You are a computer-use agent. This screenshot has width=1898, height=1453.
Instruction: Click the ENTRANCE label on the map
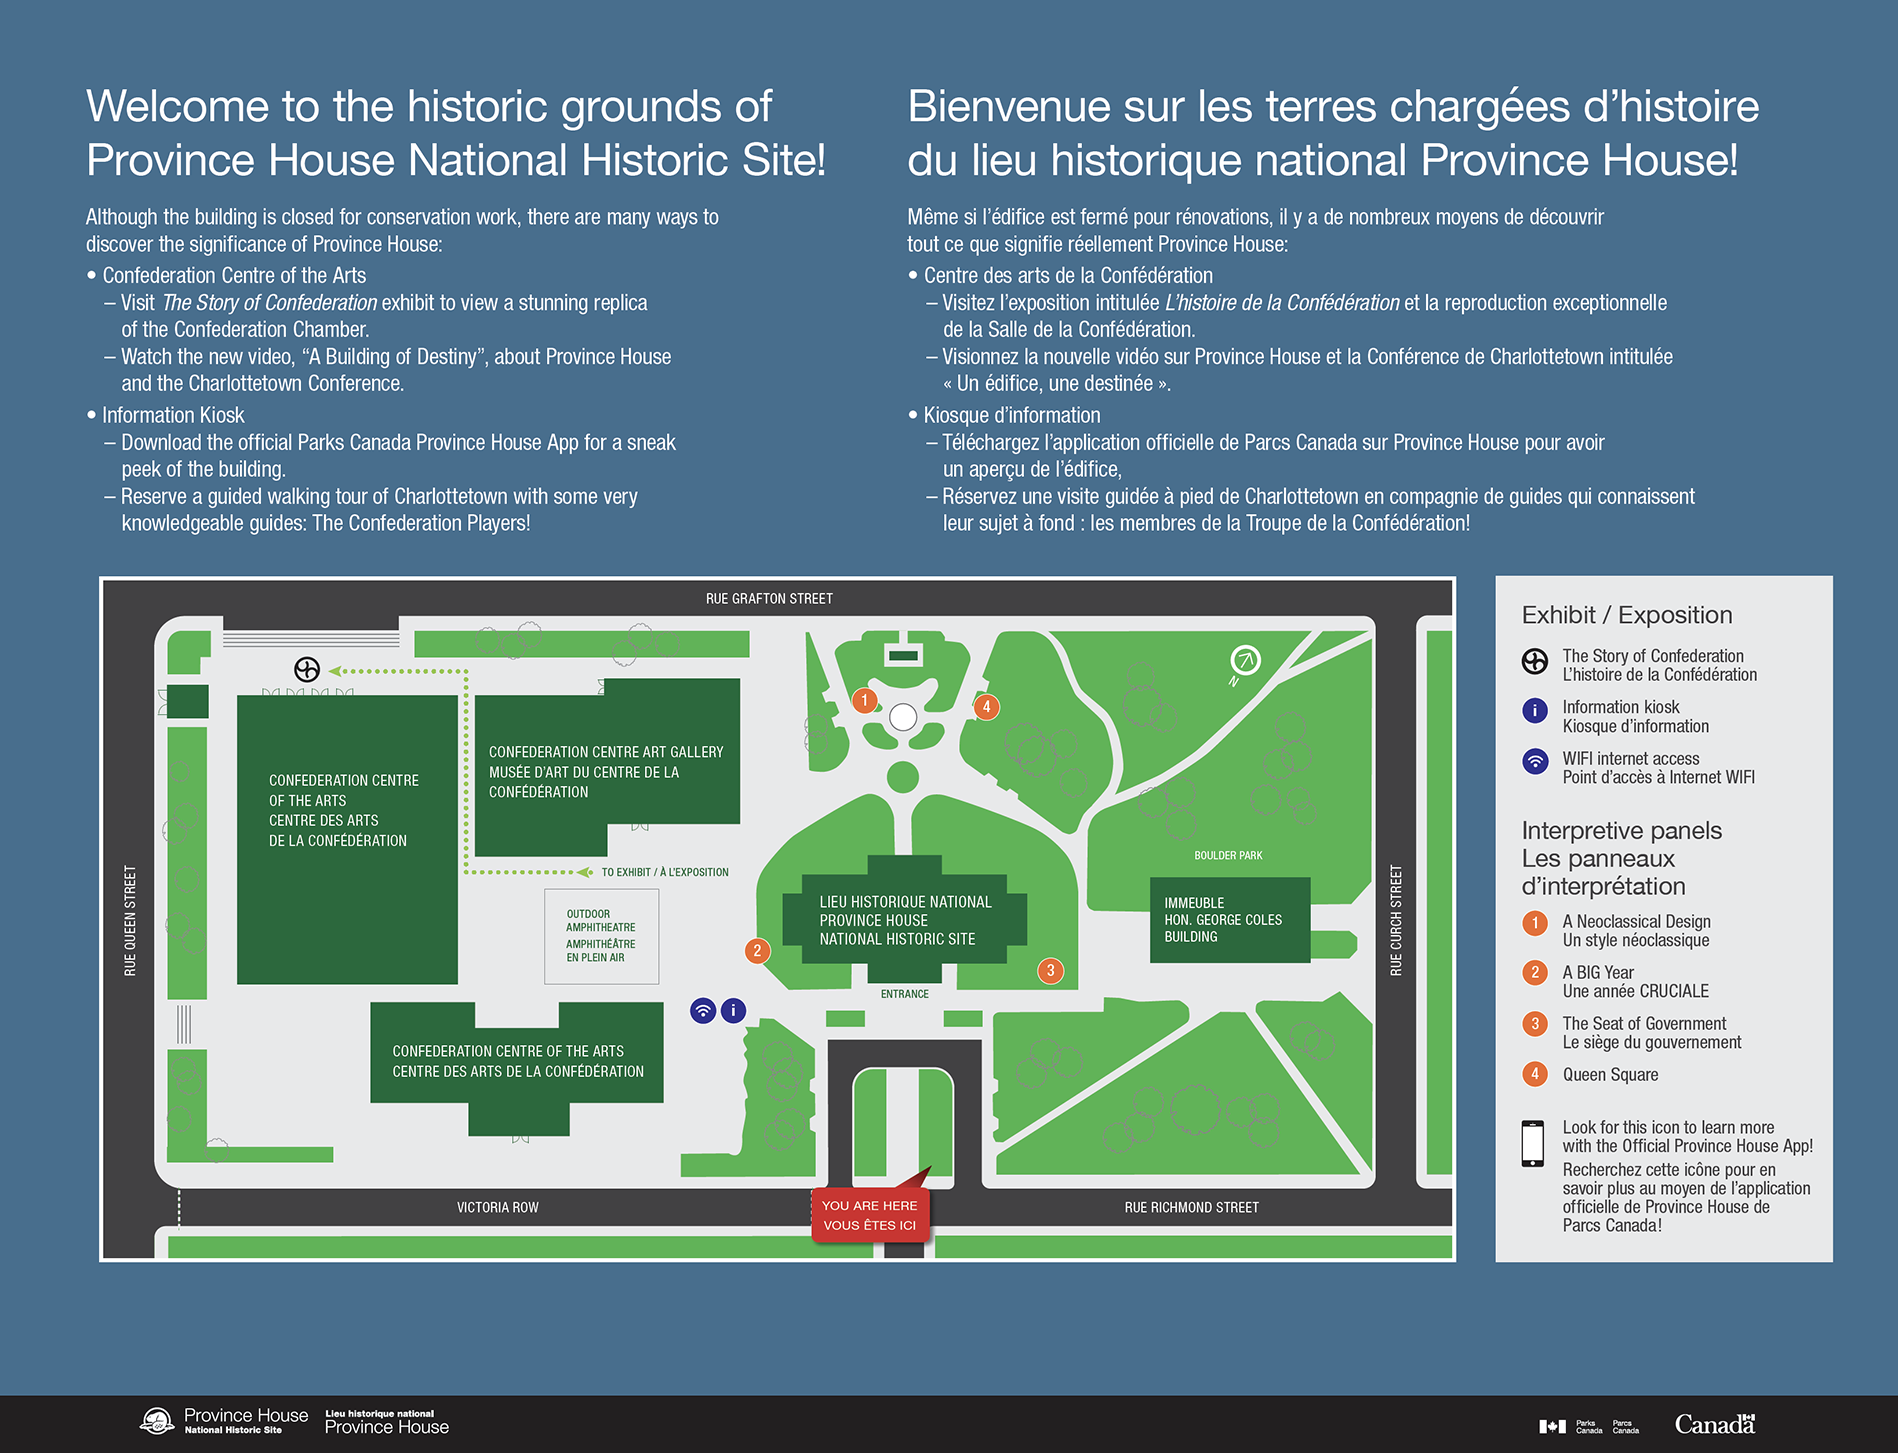904,994
